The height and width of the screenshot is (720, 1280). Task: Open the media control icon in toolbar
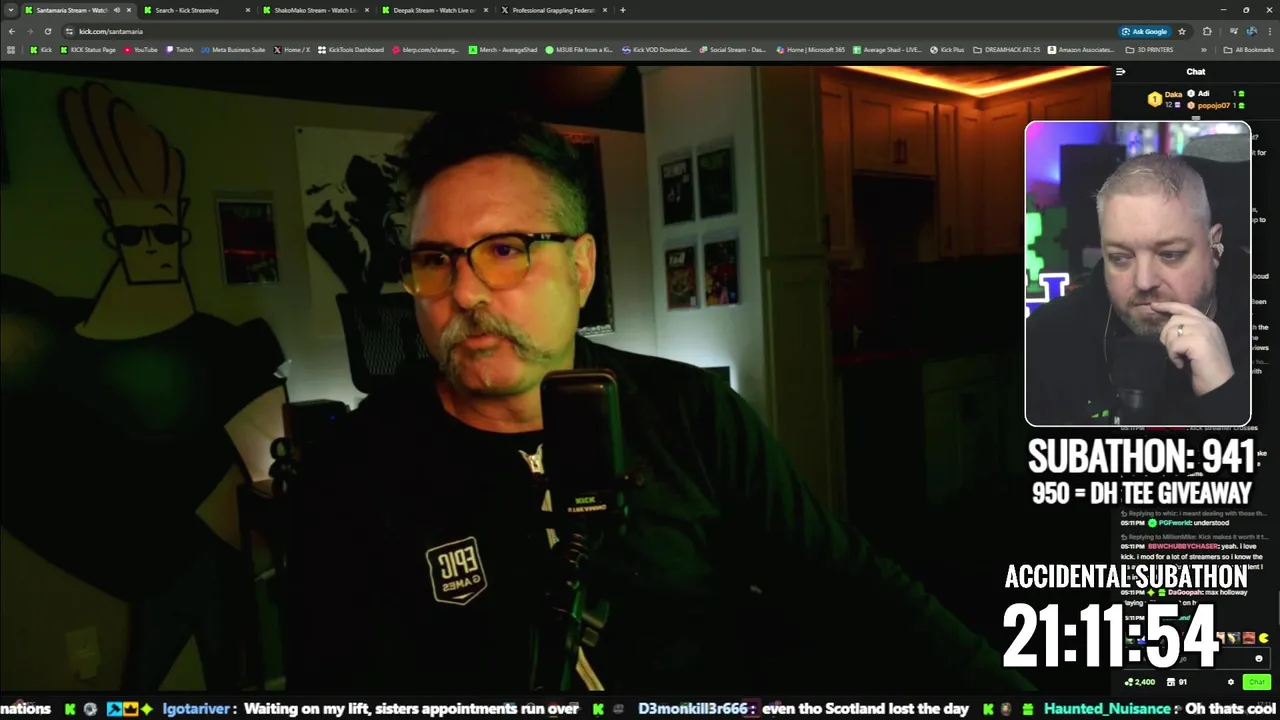click(1232, 31)
